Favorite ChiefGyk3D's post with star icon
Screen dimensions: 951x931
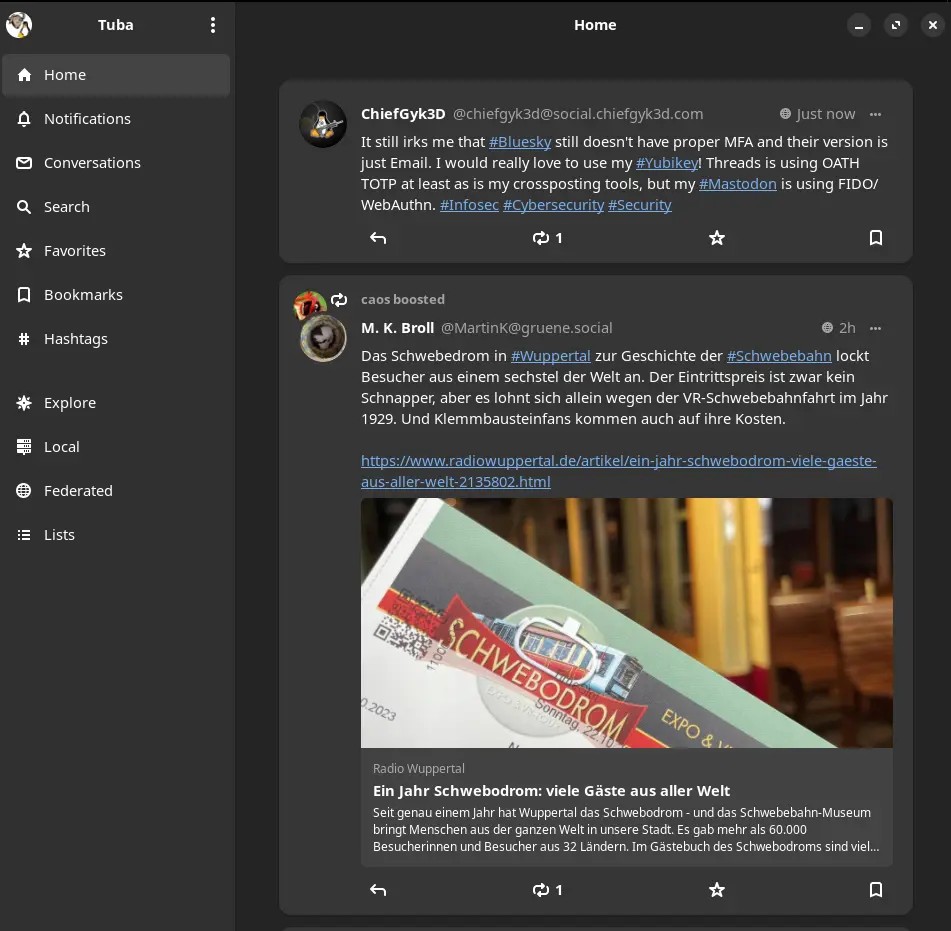coord(716,238)
